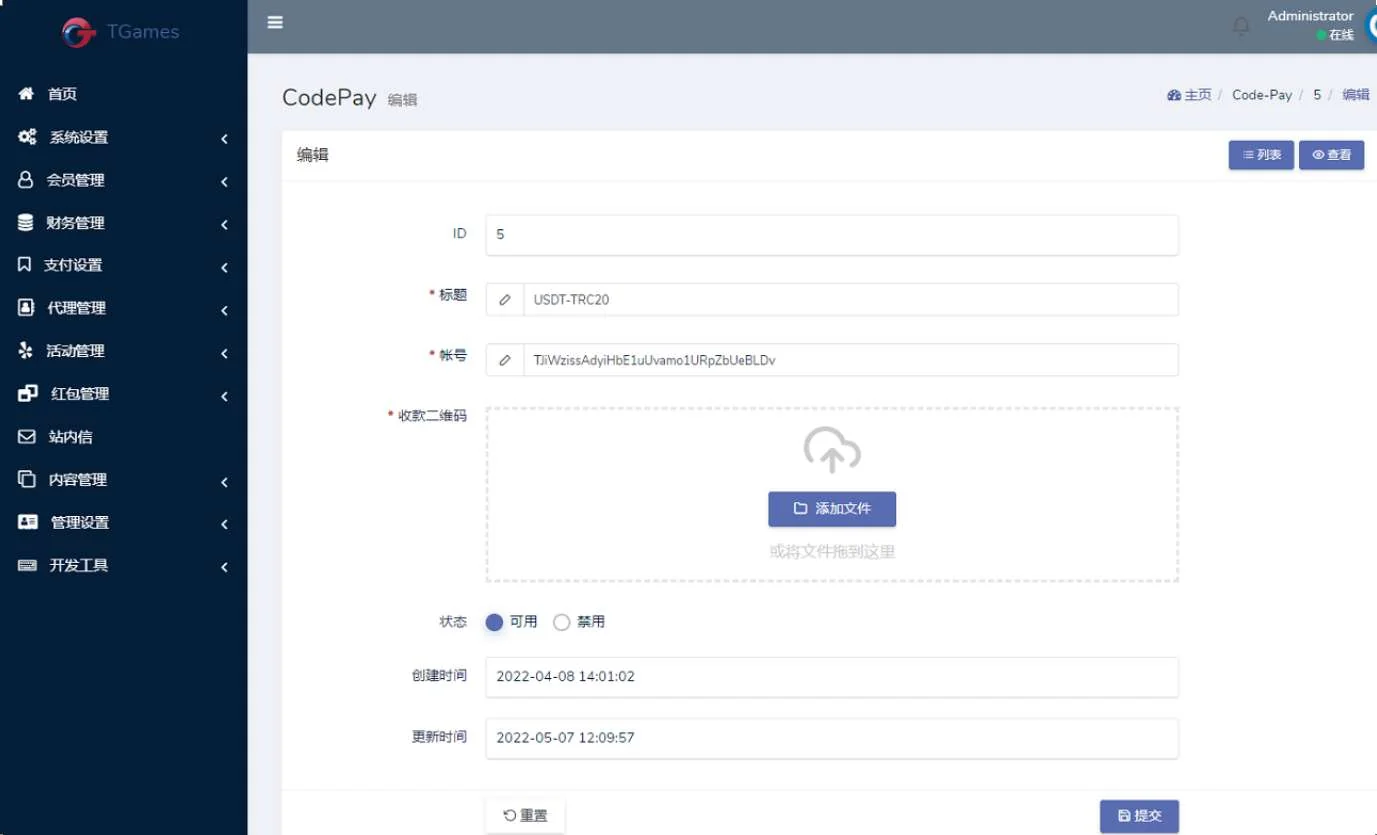1377x835 pixels.
Task: Click the cloud upload icon
Action: pyautogui.click(x=832, y=450)
